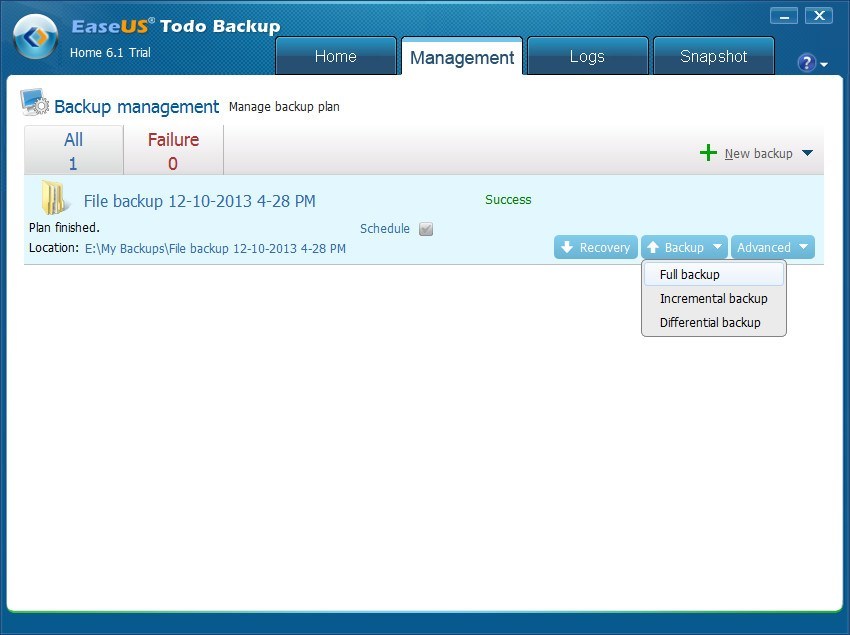This screenshot has width=850, height=635.
Task: Click the green plus New backup icon
Action: pyautogui.click(x=708, y=153)
